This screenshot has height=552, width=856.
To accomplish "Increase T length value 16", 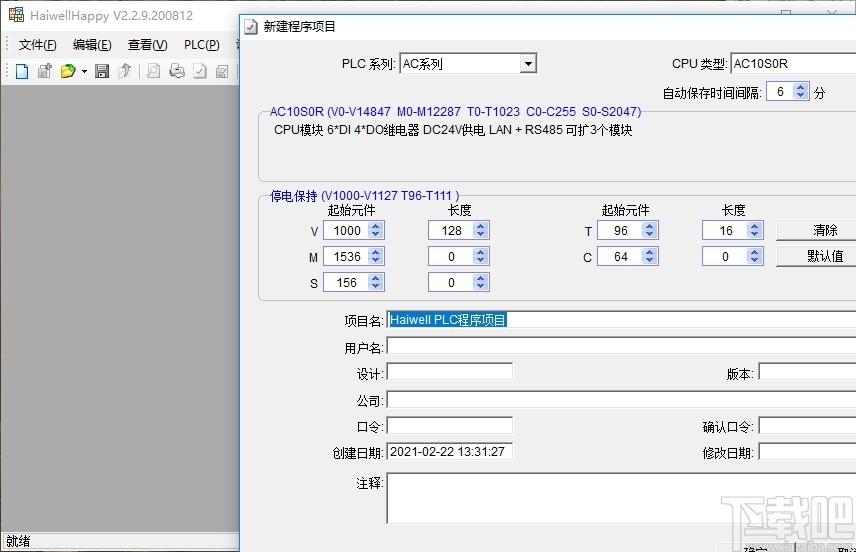I will (x=754, y=227).
